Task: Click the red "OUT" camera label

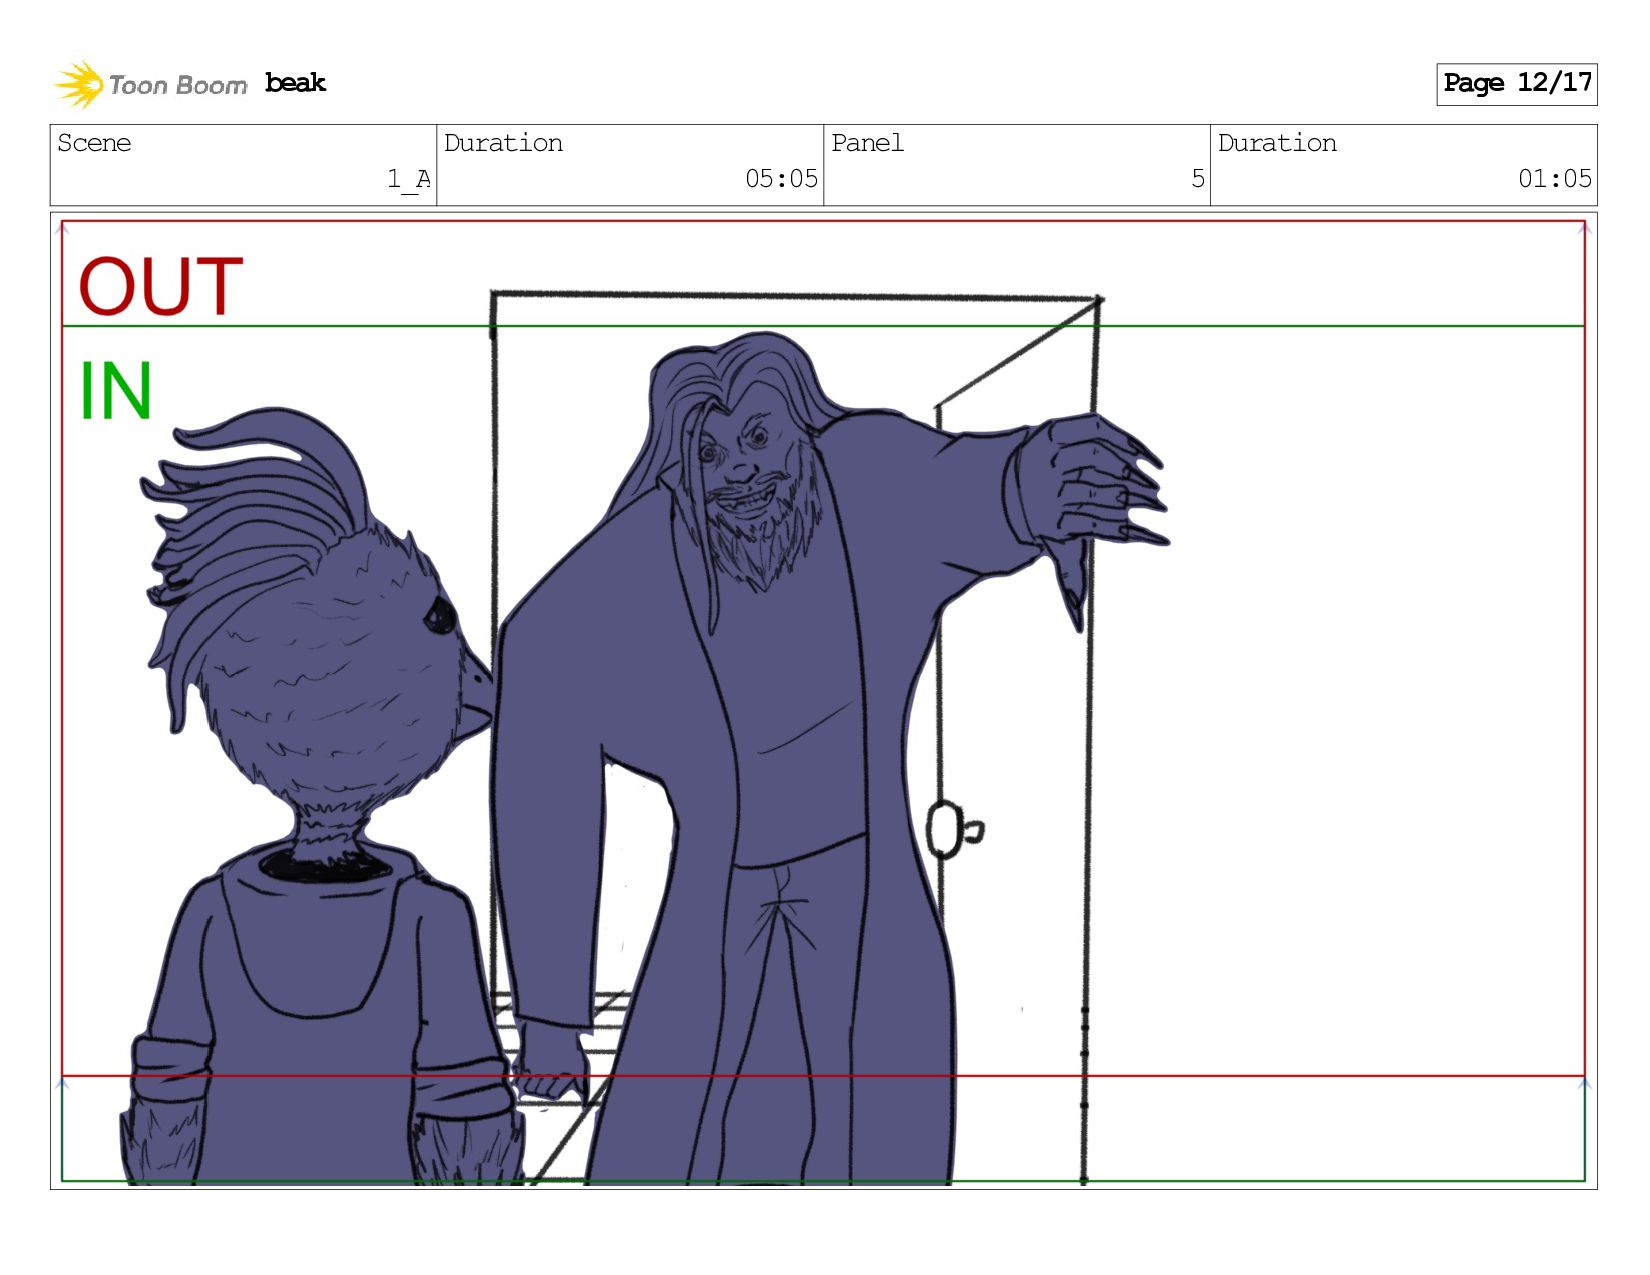Action: click(161, 287)
